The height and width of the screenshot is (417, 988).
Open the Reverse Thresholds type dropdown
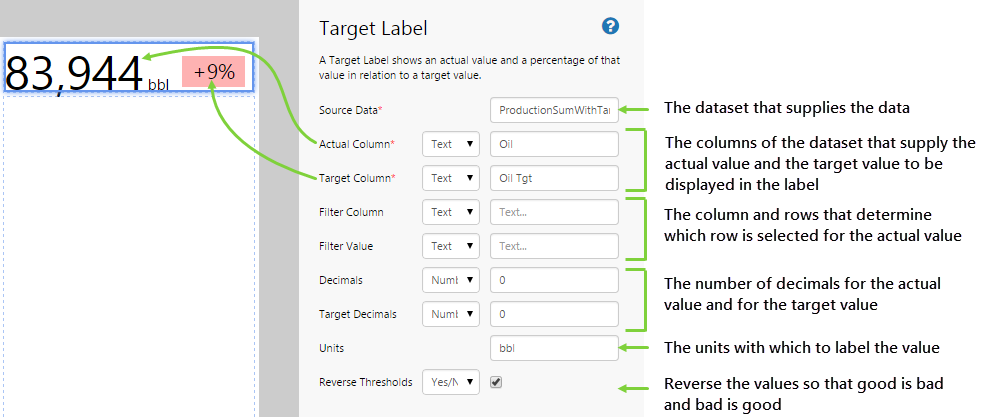451,382
